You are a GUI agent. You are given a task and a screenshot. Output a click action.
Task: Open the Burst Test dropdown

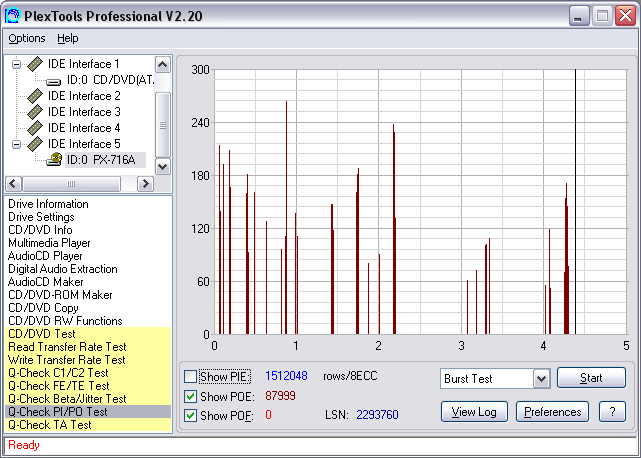541,379
